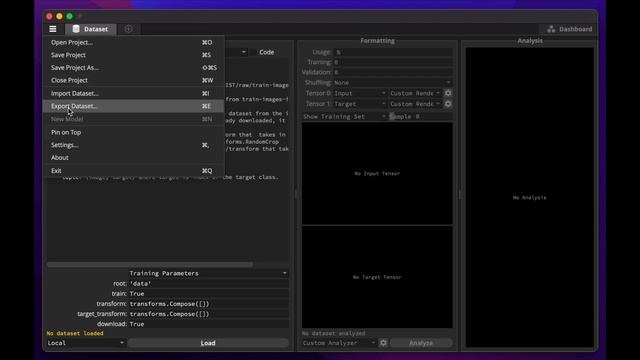Select Exit from the menu
640x360 pixels.
point(133,171)
